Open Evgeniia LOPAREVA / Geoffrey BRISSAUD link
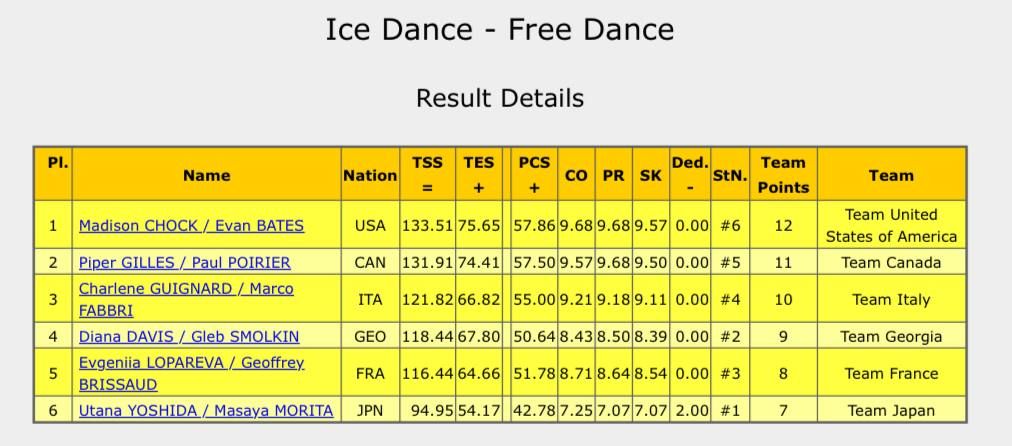 click(x=191, y=363)
